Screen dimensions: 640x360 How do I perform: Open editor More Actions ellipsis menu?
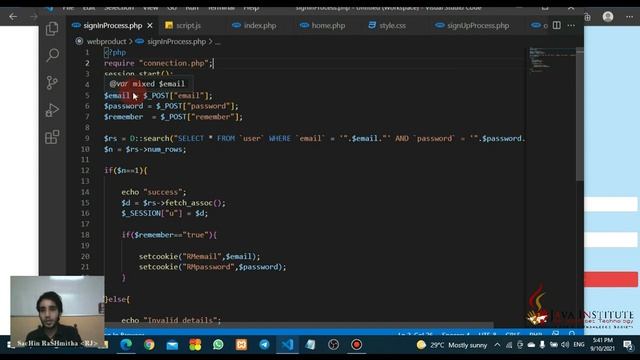(571, 25)
